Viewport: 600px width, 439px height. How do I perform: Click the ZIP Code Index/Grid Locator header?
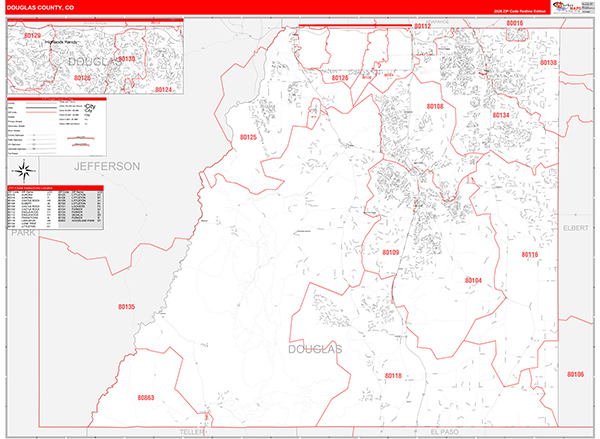click(x=55, y=188)
